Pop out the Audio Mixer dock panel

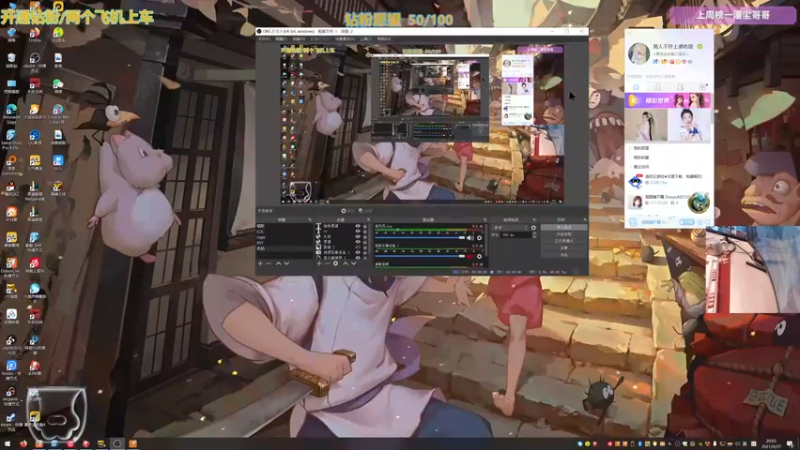tap(485, 219)
